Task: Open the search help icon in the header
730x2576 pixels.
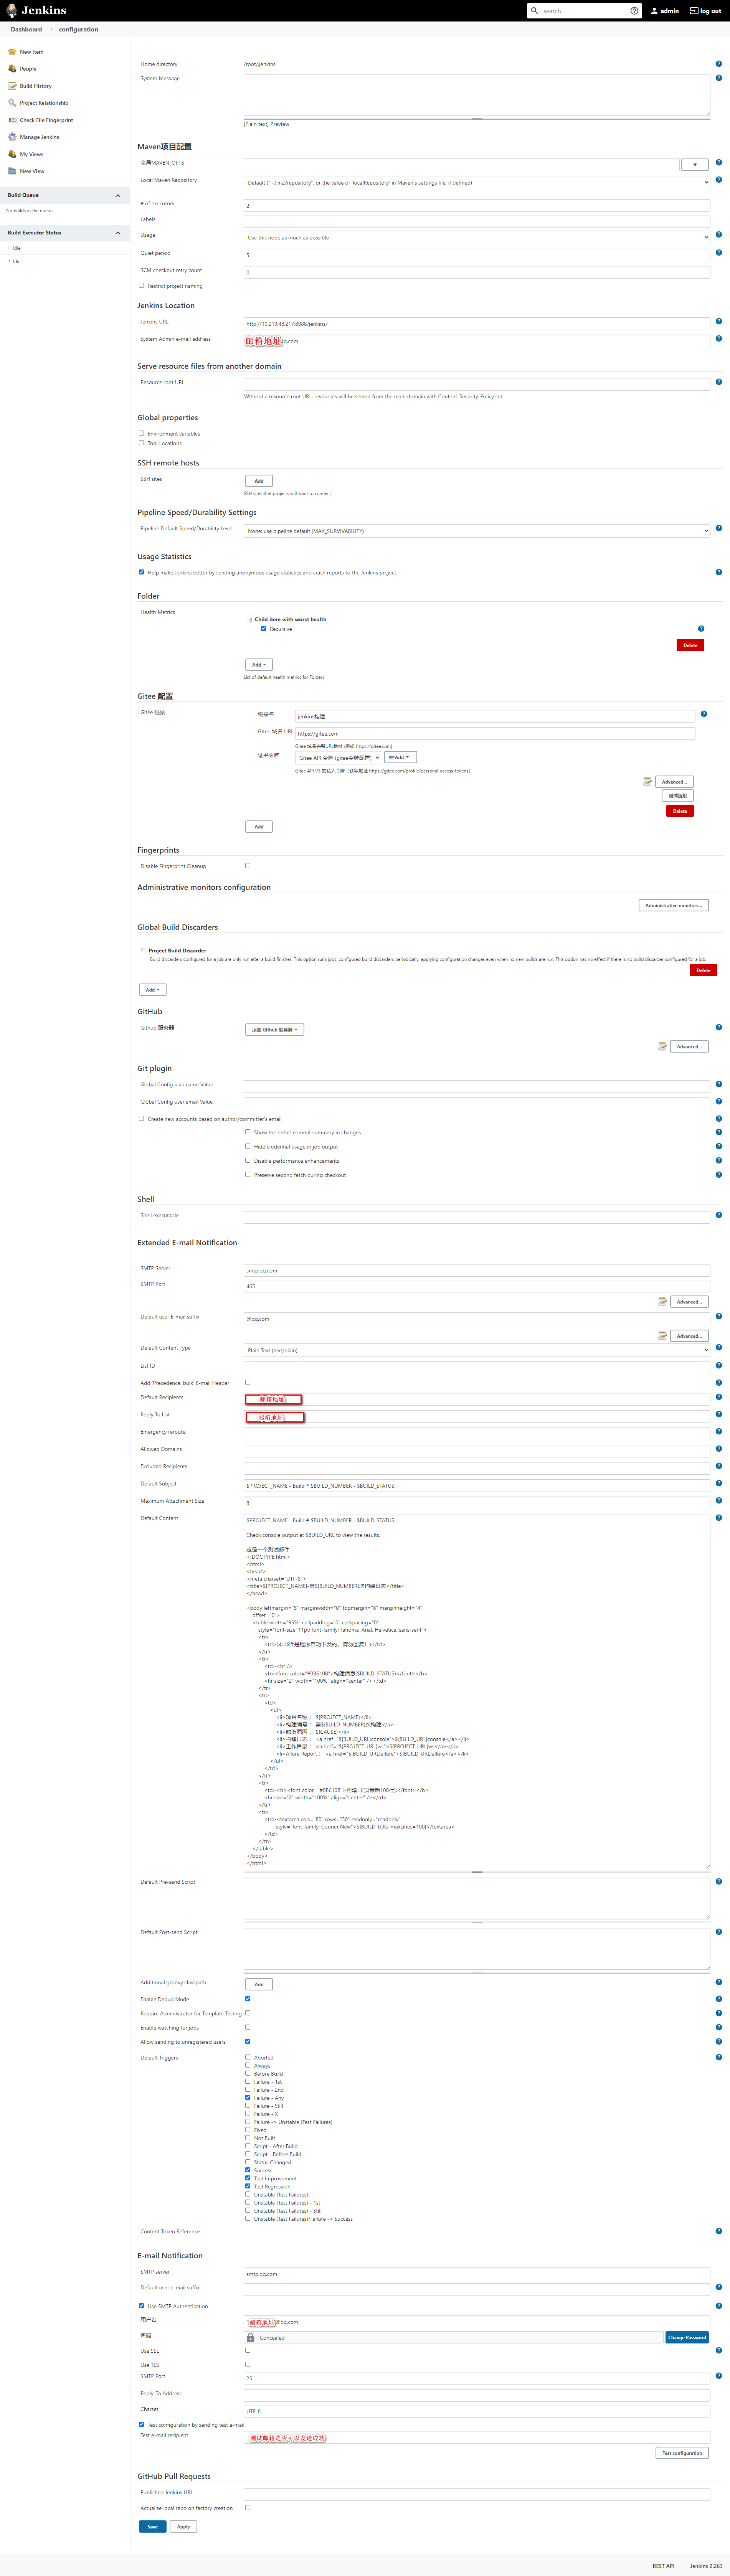Action: pos(634,11)
